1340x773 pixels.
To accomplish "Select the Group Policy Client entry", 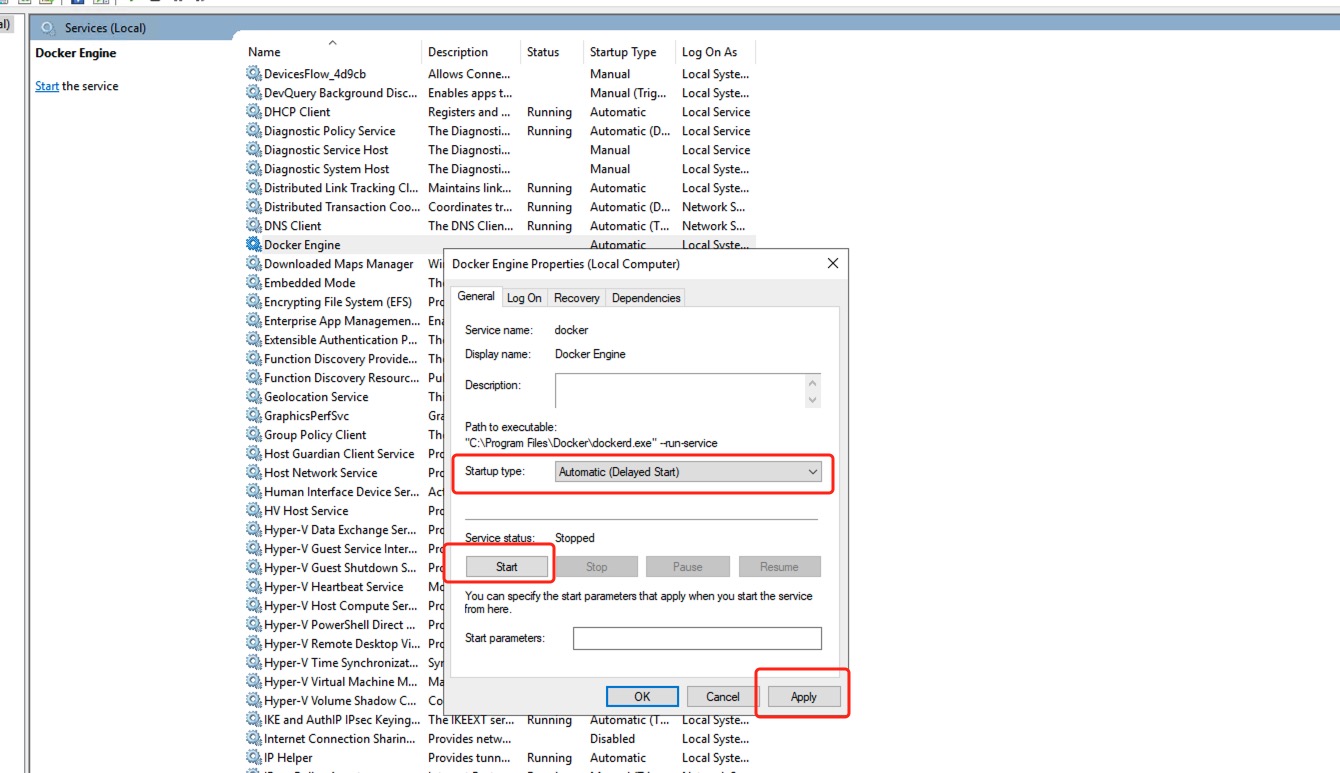I will click(x=315, y=435).
